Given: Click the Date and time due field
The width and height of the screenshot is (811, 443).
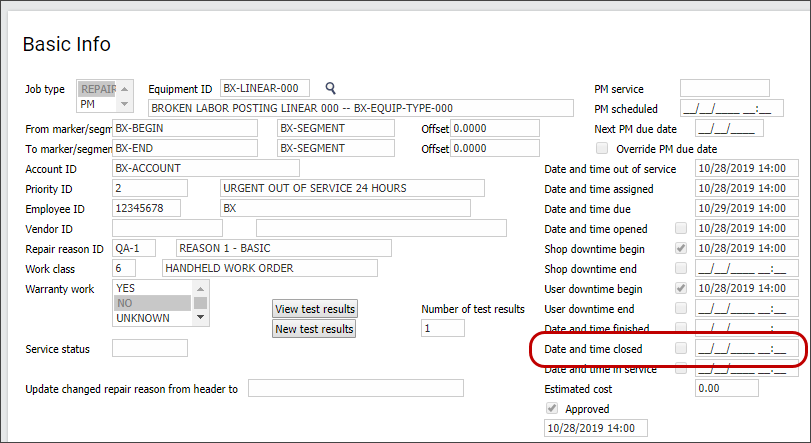Looking at the screenshot, I should [746, 208].
